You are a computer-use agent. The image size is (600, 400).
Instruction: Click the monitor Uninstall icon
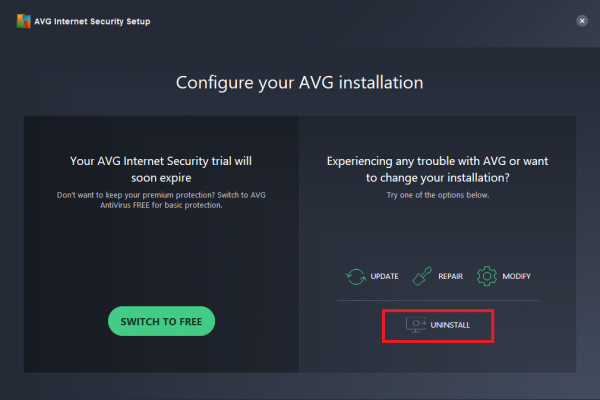(415, 325)
